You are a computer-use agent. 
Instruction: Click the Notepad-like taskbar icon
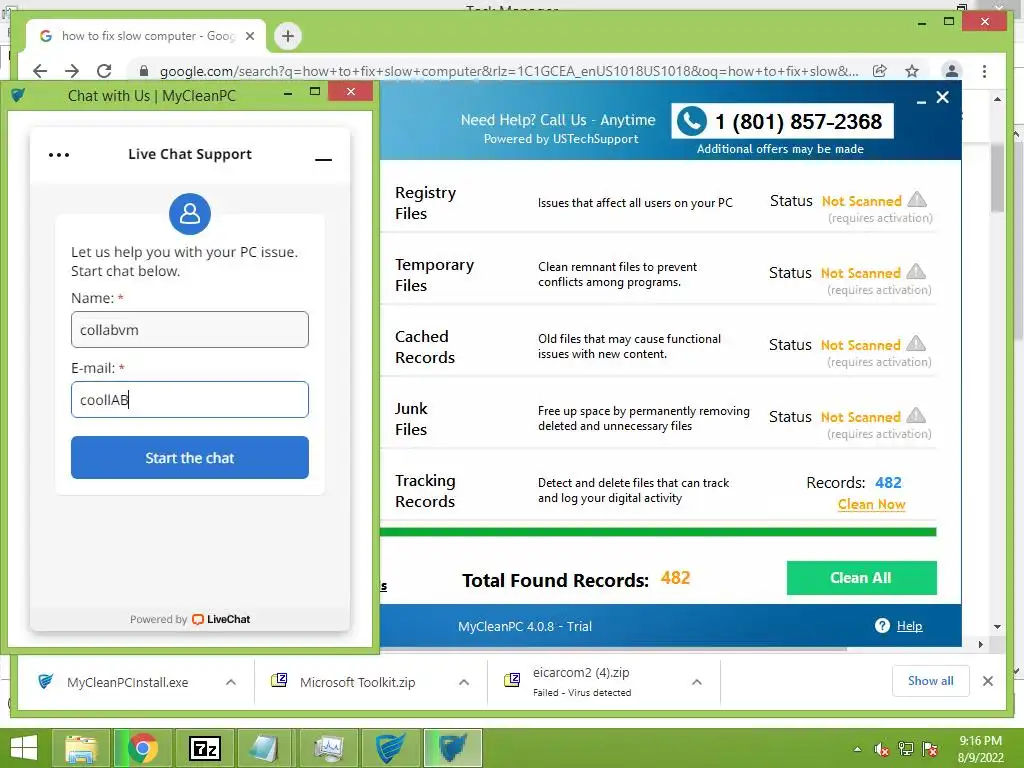pyautogui.click(x=264, y=748)
